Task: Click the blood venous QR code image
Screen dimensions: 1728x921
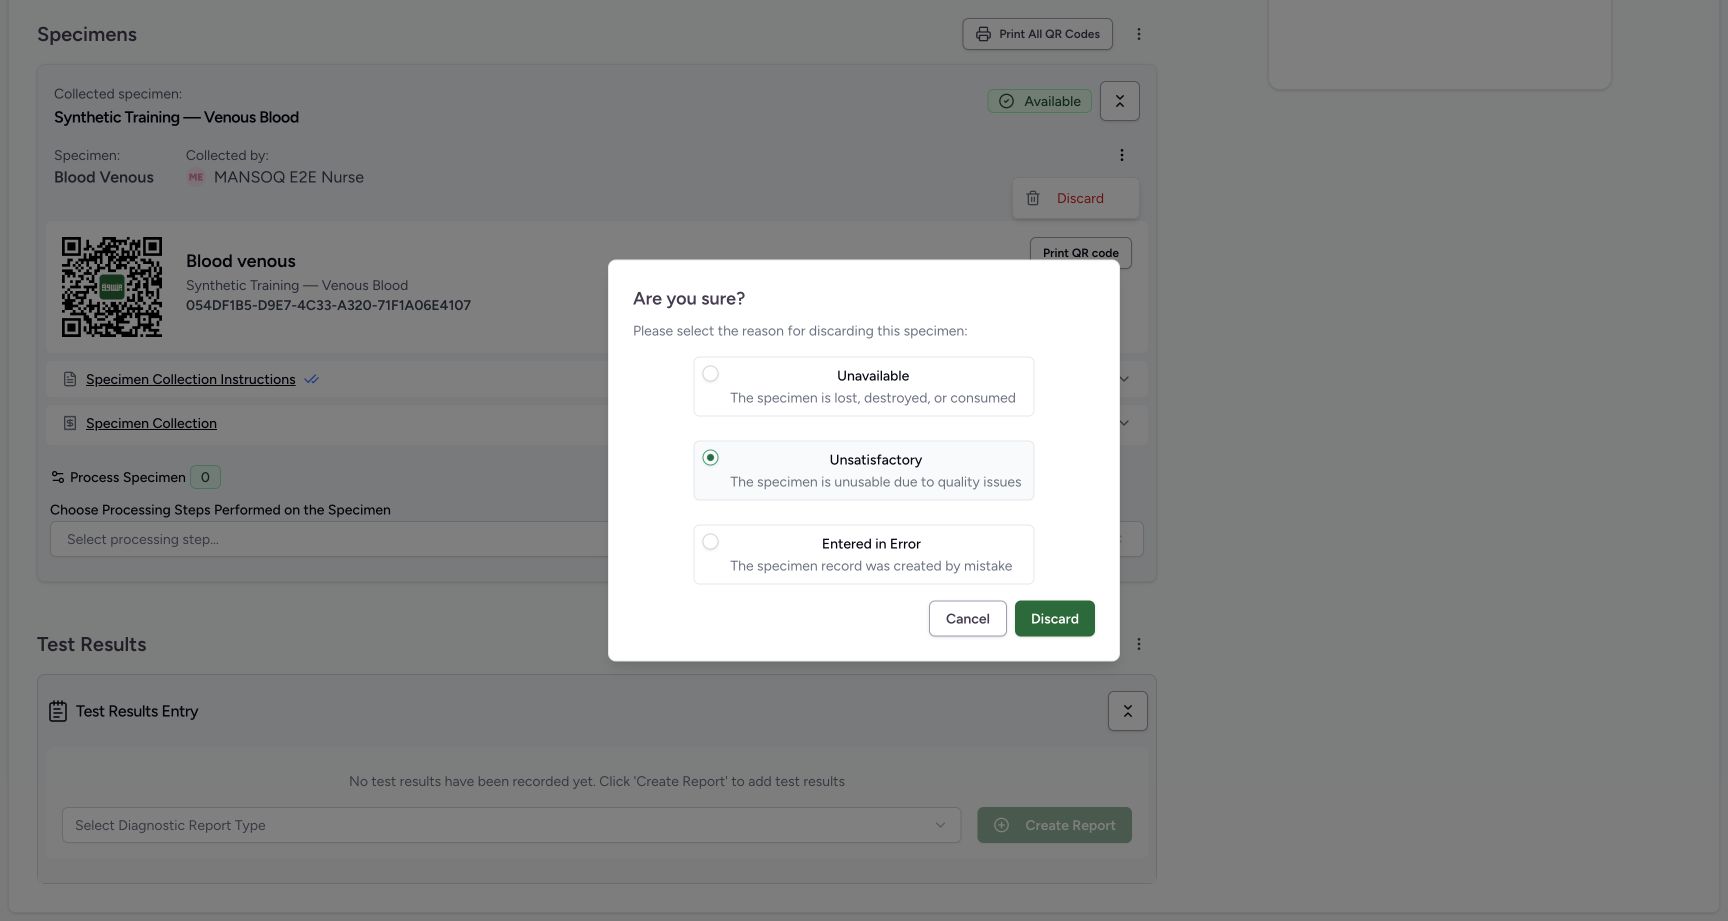Action: (112, 287)
